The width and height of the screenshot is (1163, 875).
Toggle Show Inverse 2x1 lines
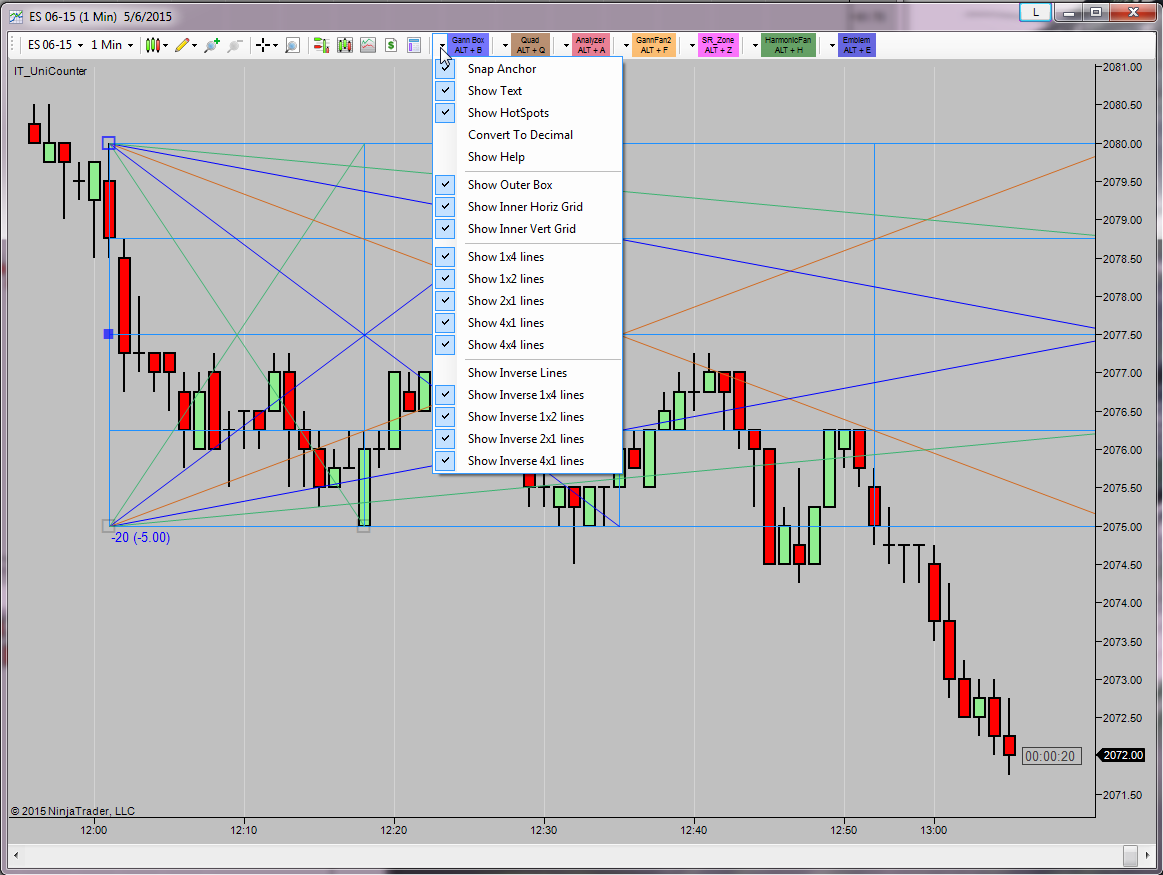pos(527,439)
